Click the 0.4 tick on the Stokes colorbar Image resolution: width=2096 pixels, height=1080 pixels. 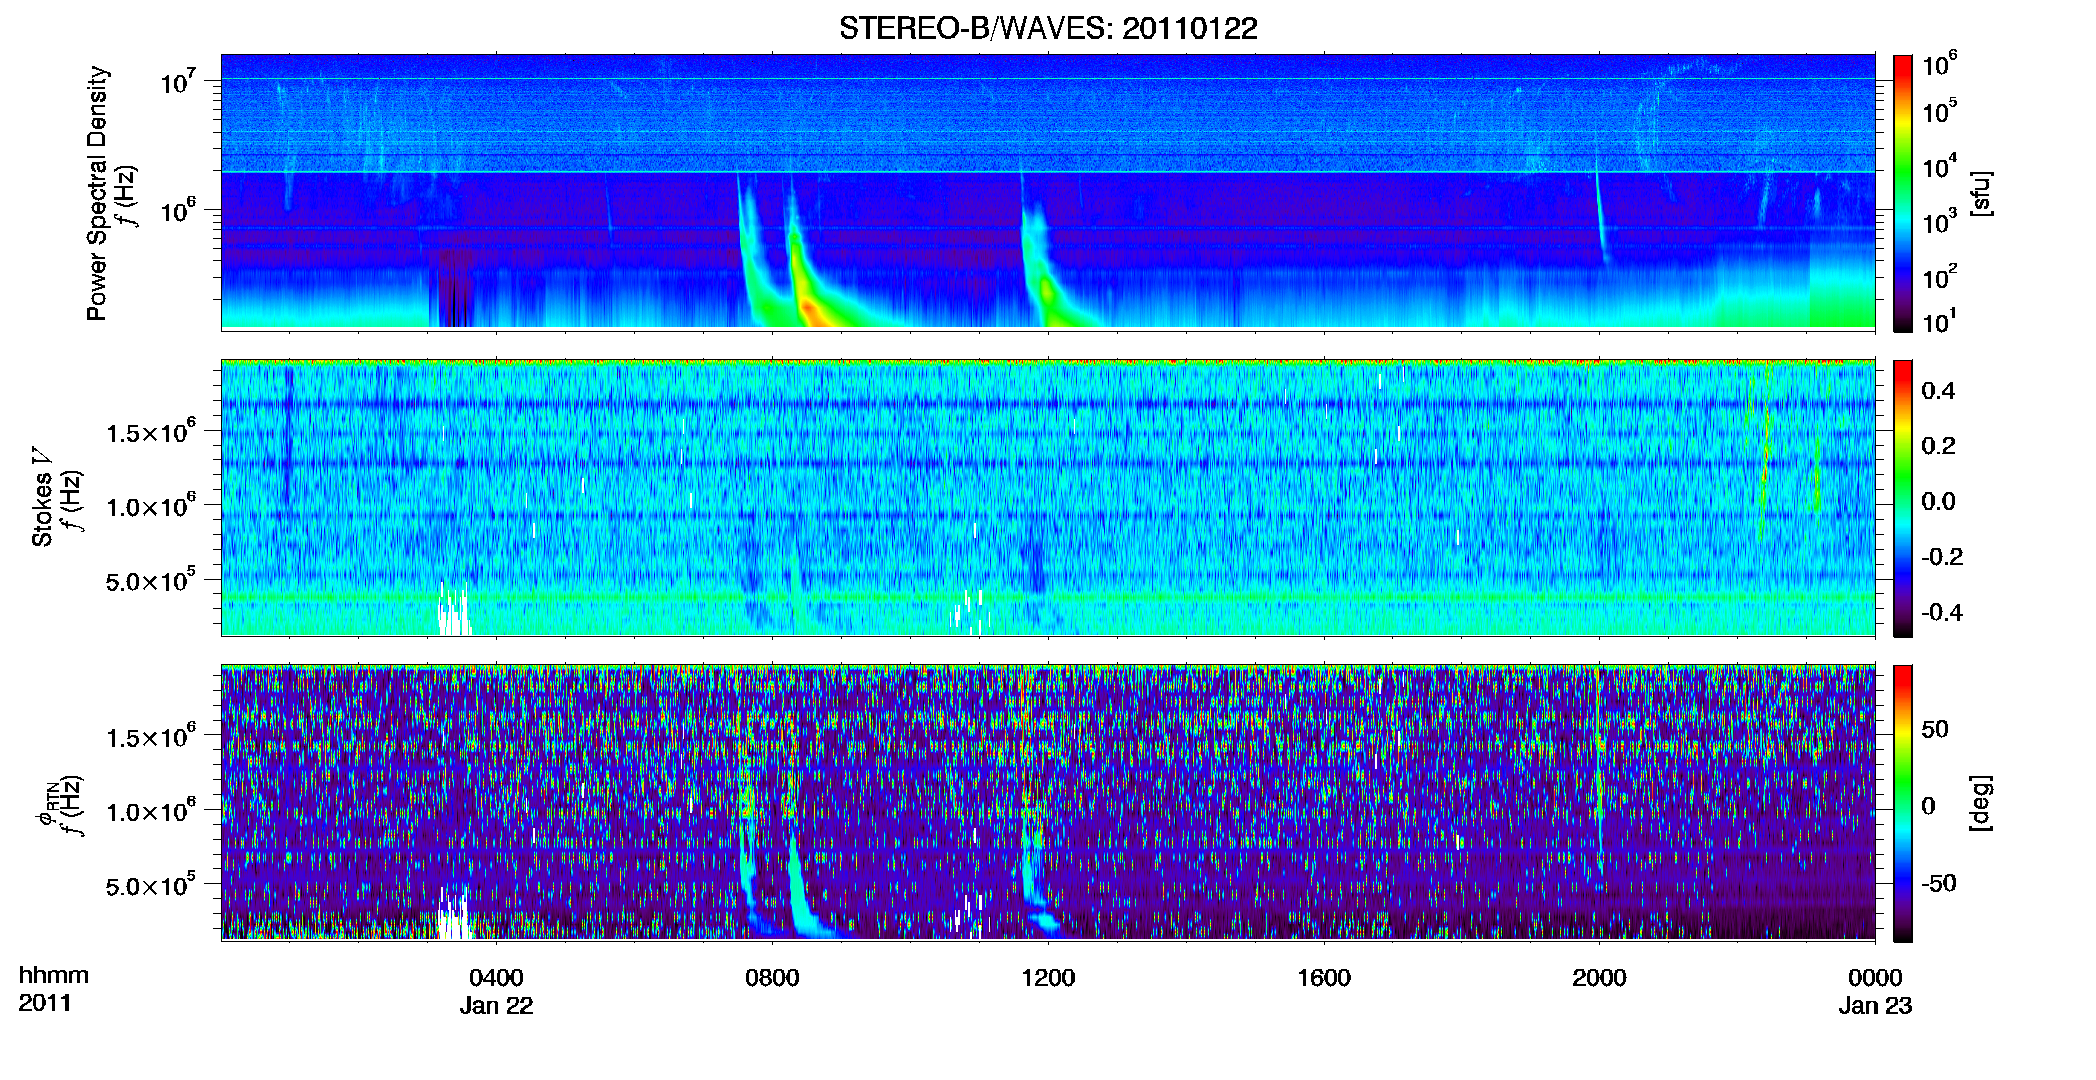coord(1938,391)
